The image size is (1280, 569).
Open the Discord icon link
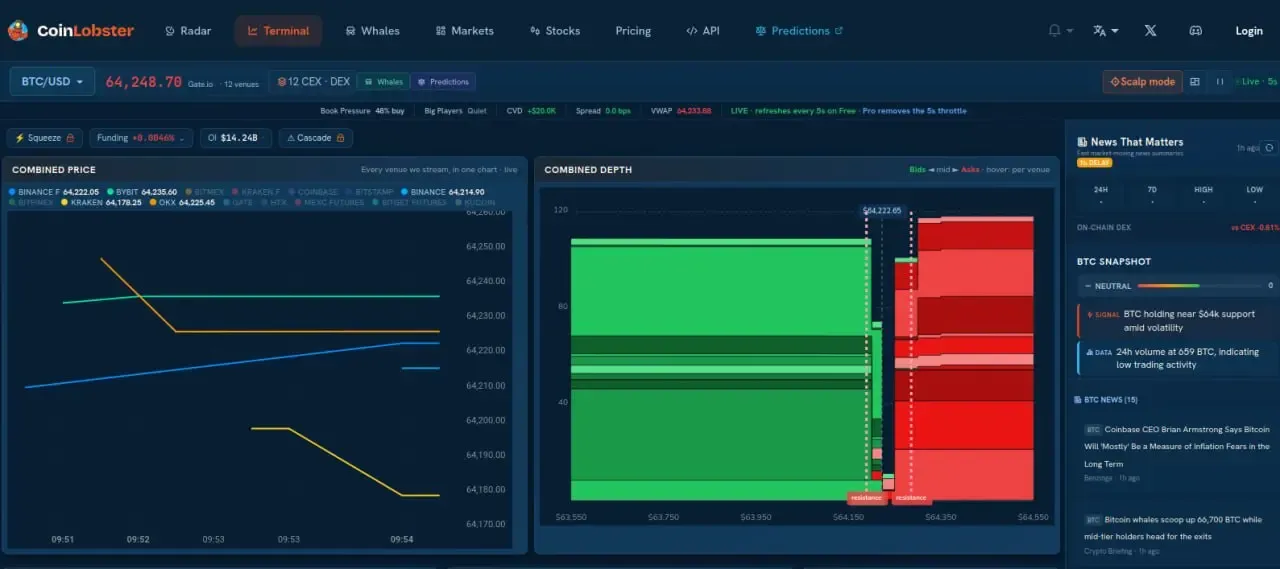[1195, 31]
